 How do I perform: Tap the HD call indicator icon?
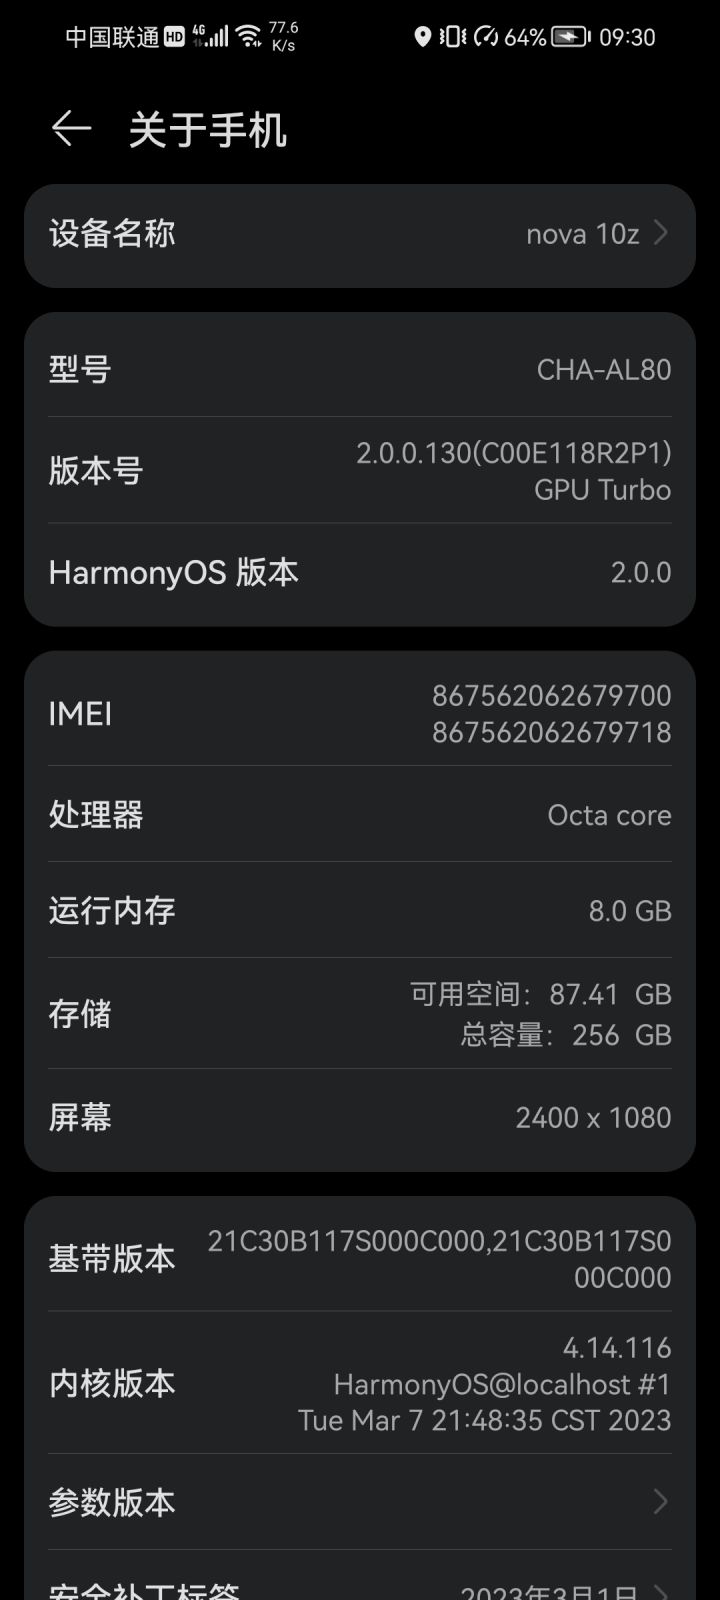[x=175, y=37]
